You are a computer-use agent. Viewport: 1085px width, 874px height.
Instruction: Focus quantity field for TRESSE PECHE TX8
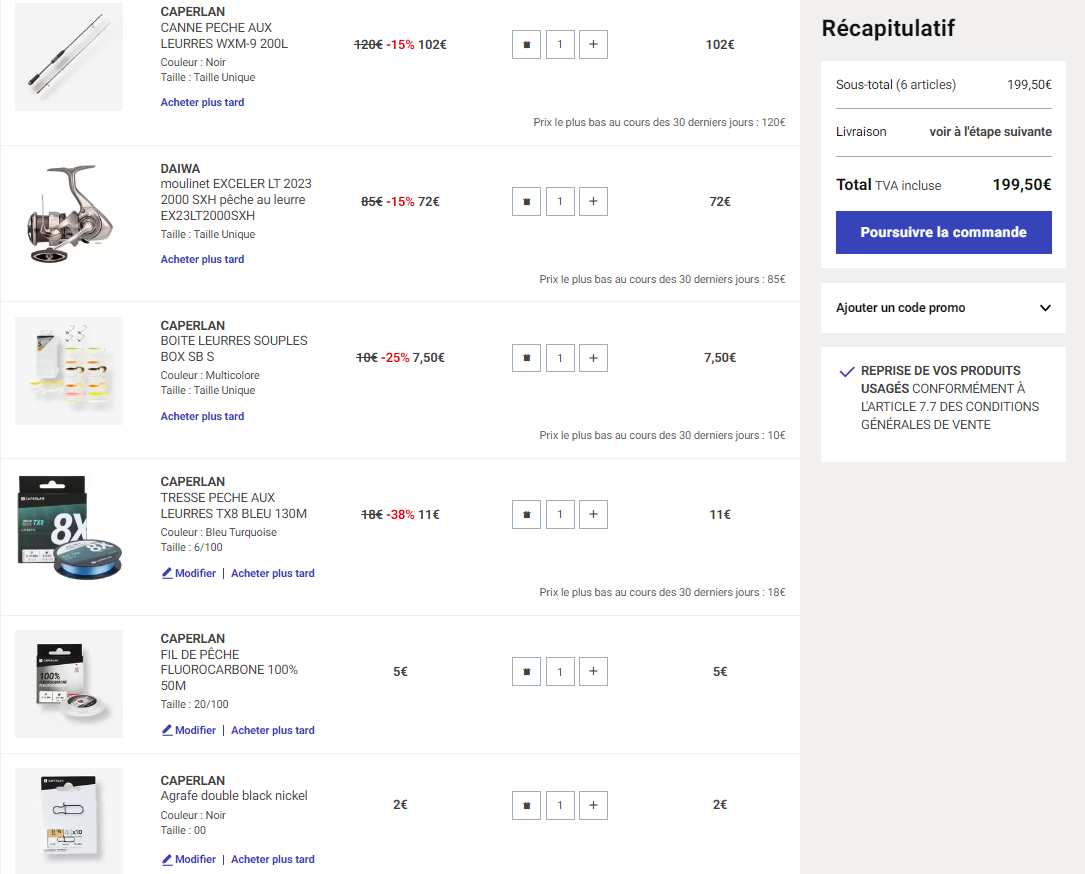560,514
